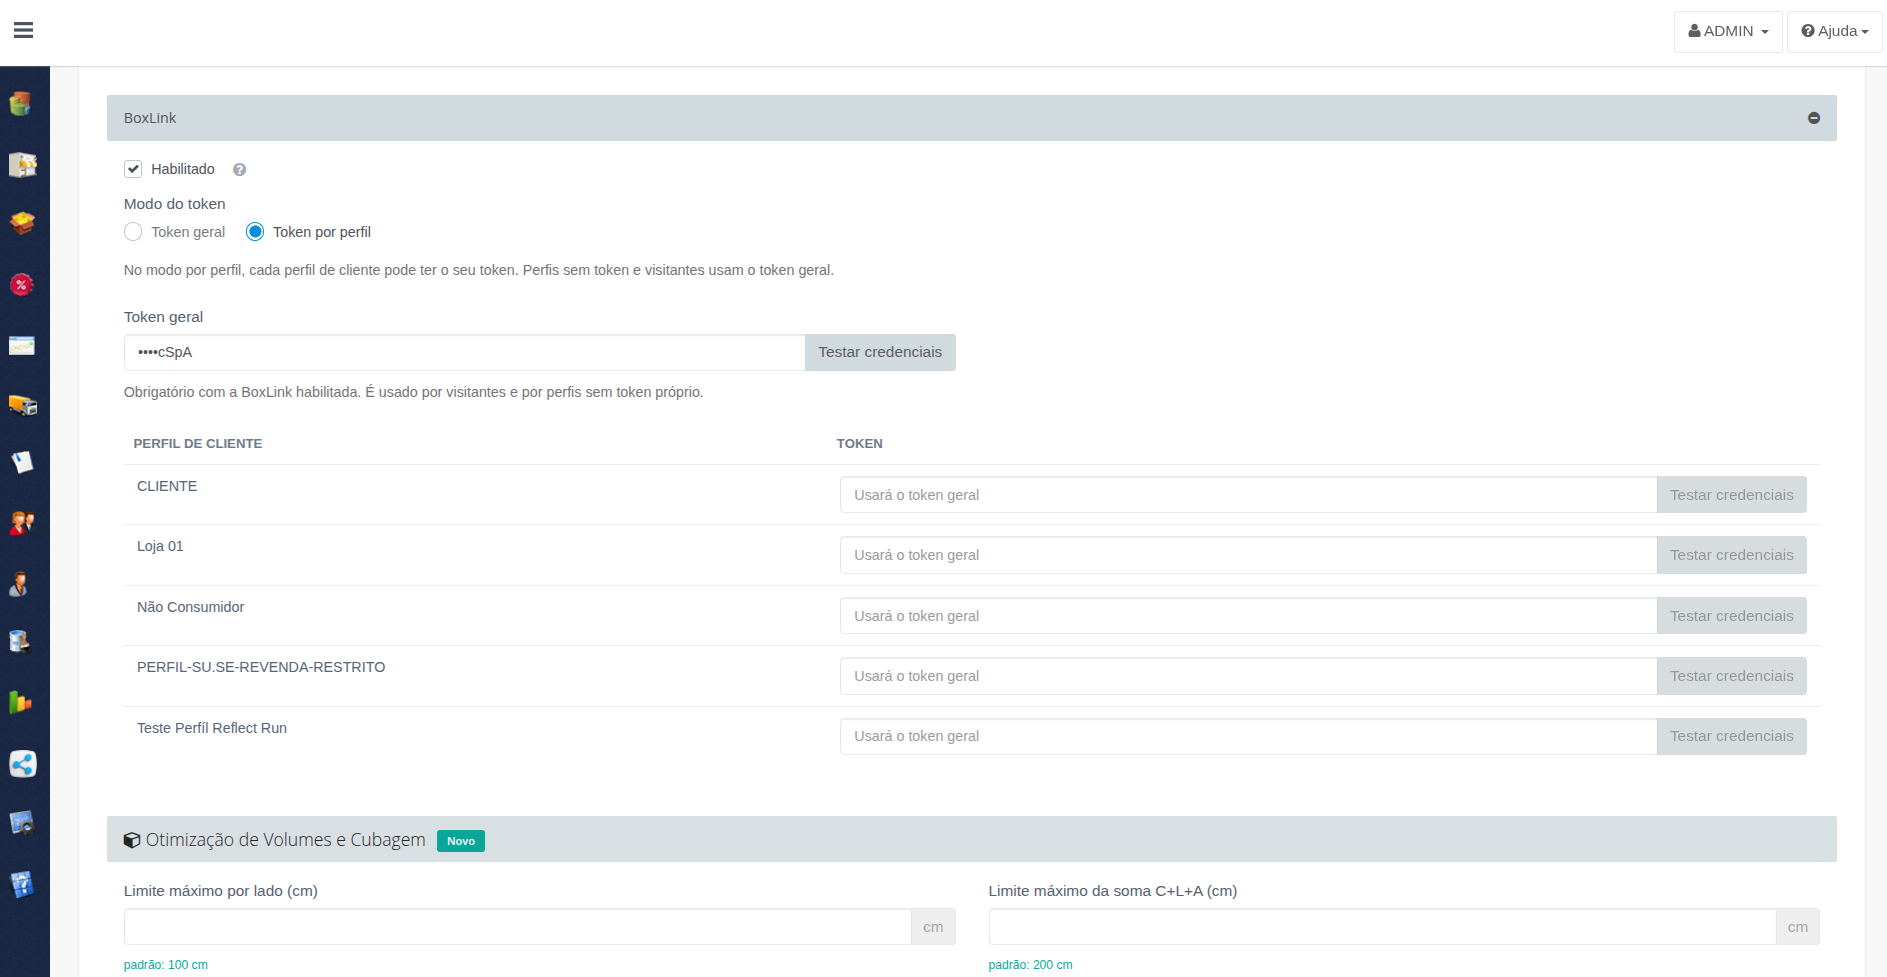This screenshot has width=1887, height=977.
Task: Click the help icon next to Habilitado
Action: tap(239, 170)
